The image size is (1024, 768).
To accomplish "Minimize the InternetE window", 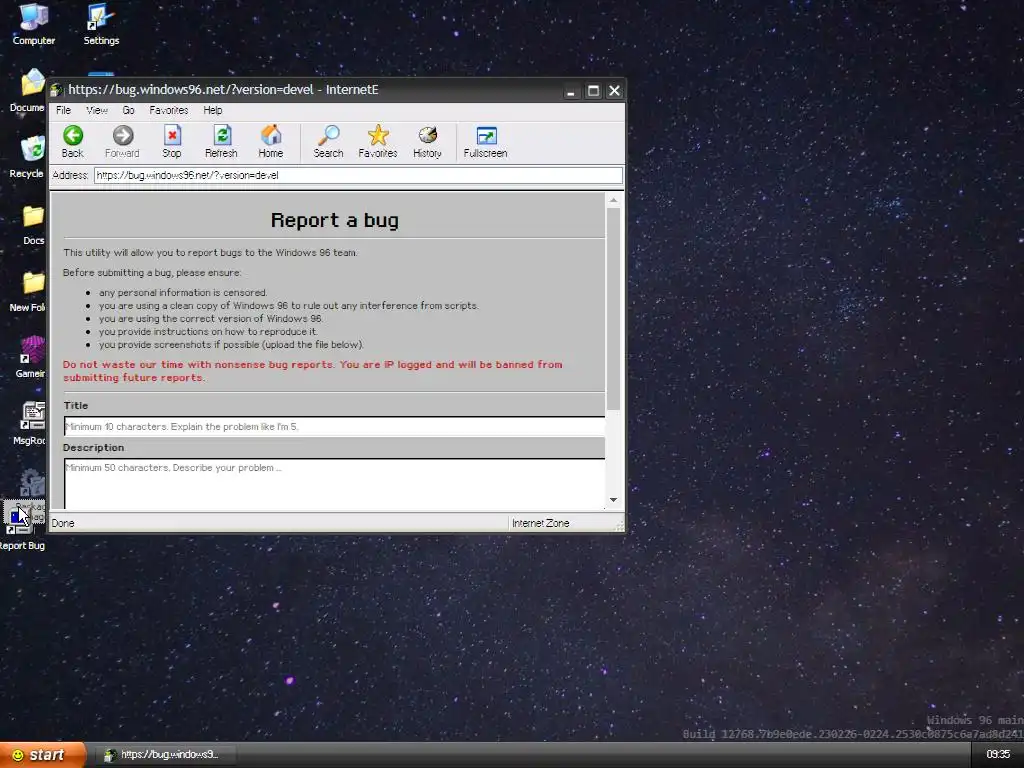I will (x=571, y=91).
